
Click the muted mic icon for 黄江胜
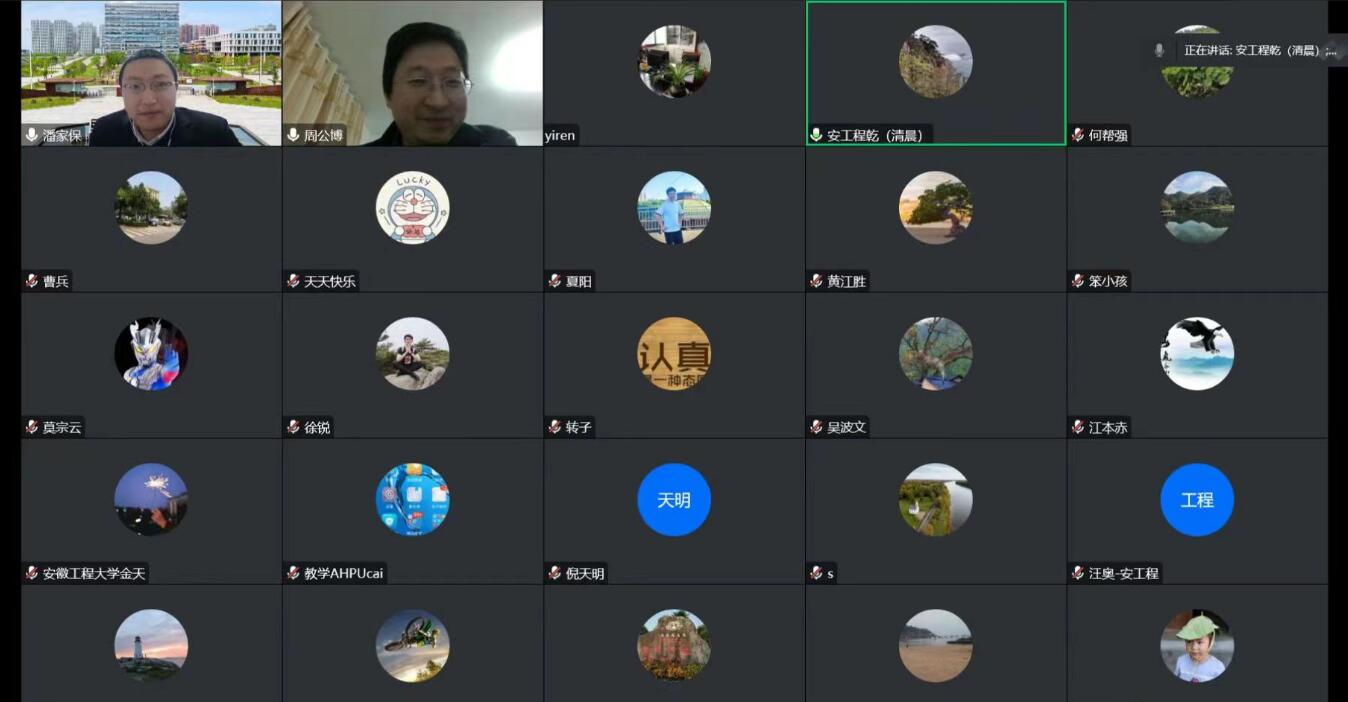point(816,281)
